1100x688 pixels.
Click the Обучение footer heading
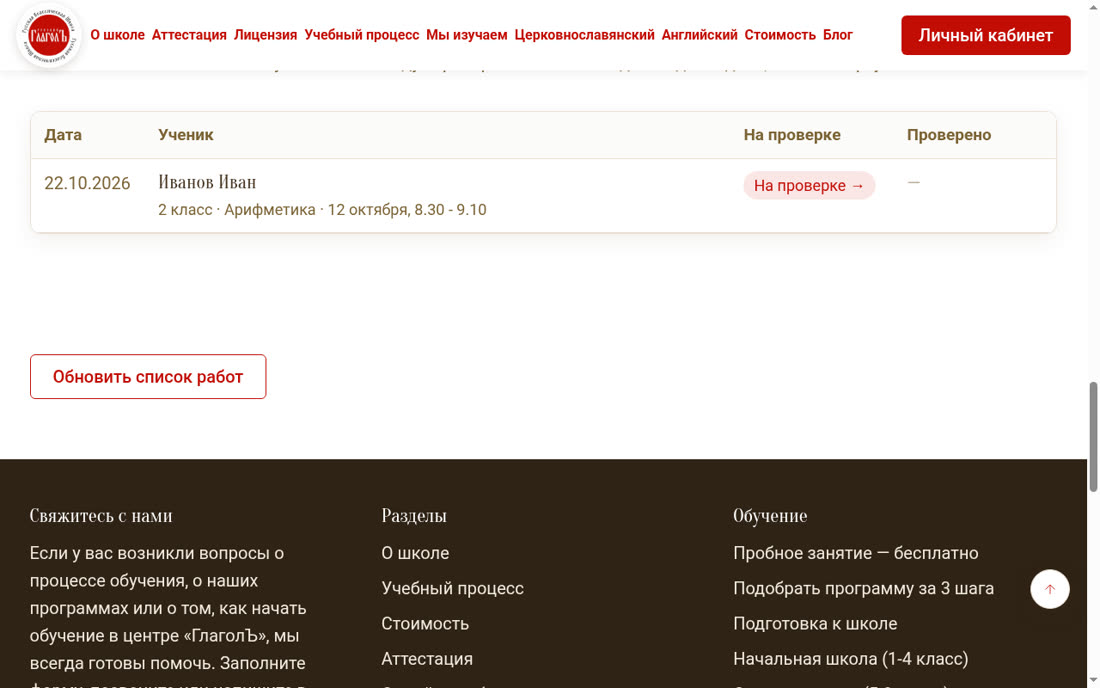click(x=770, y=515)
